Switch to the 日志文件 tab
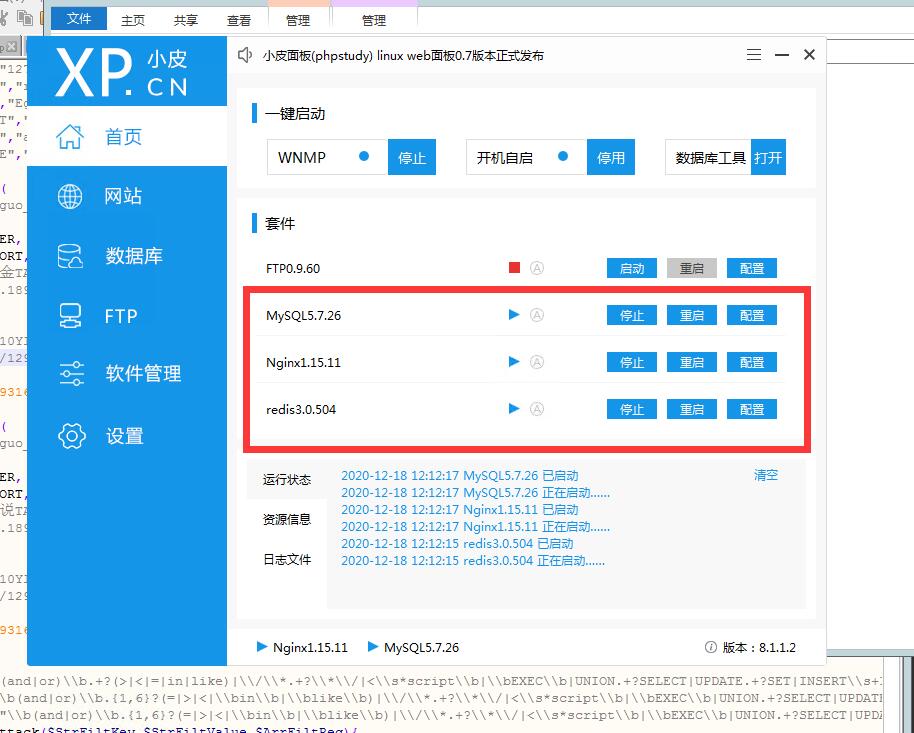 (x=287, y=560)
